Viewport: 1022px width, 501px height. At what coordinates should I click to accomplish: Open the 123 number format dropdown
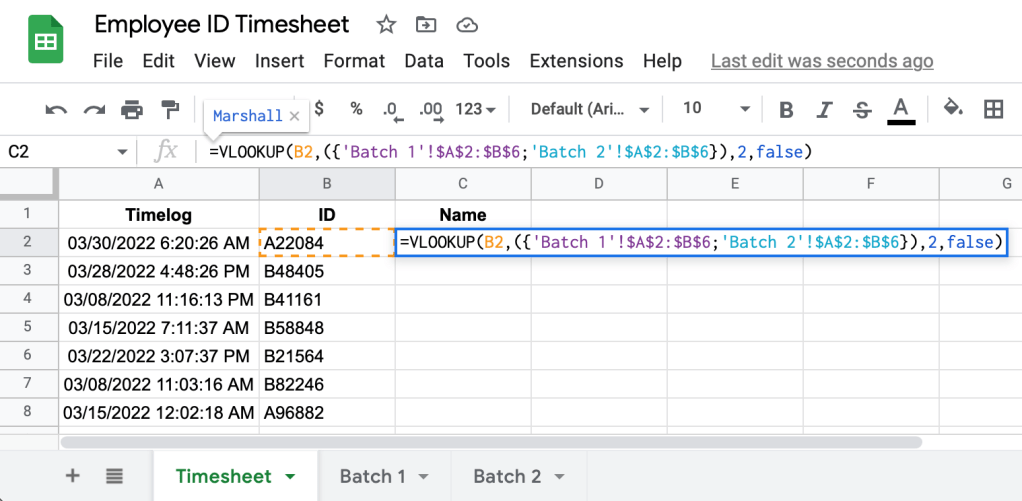pos(476,109)
